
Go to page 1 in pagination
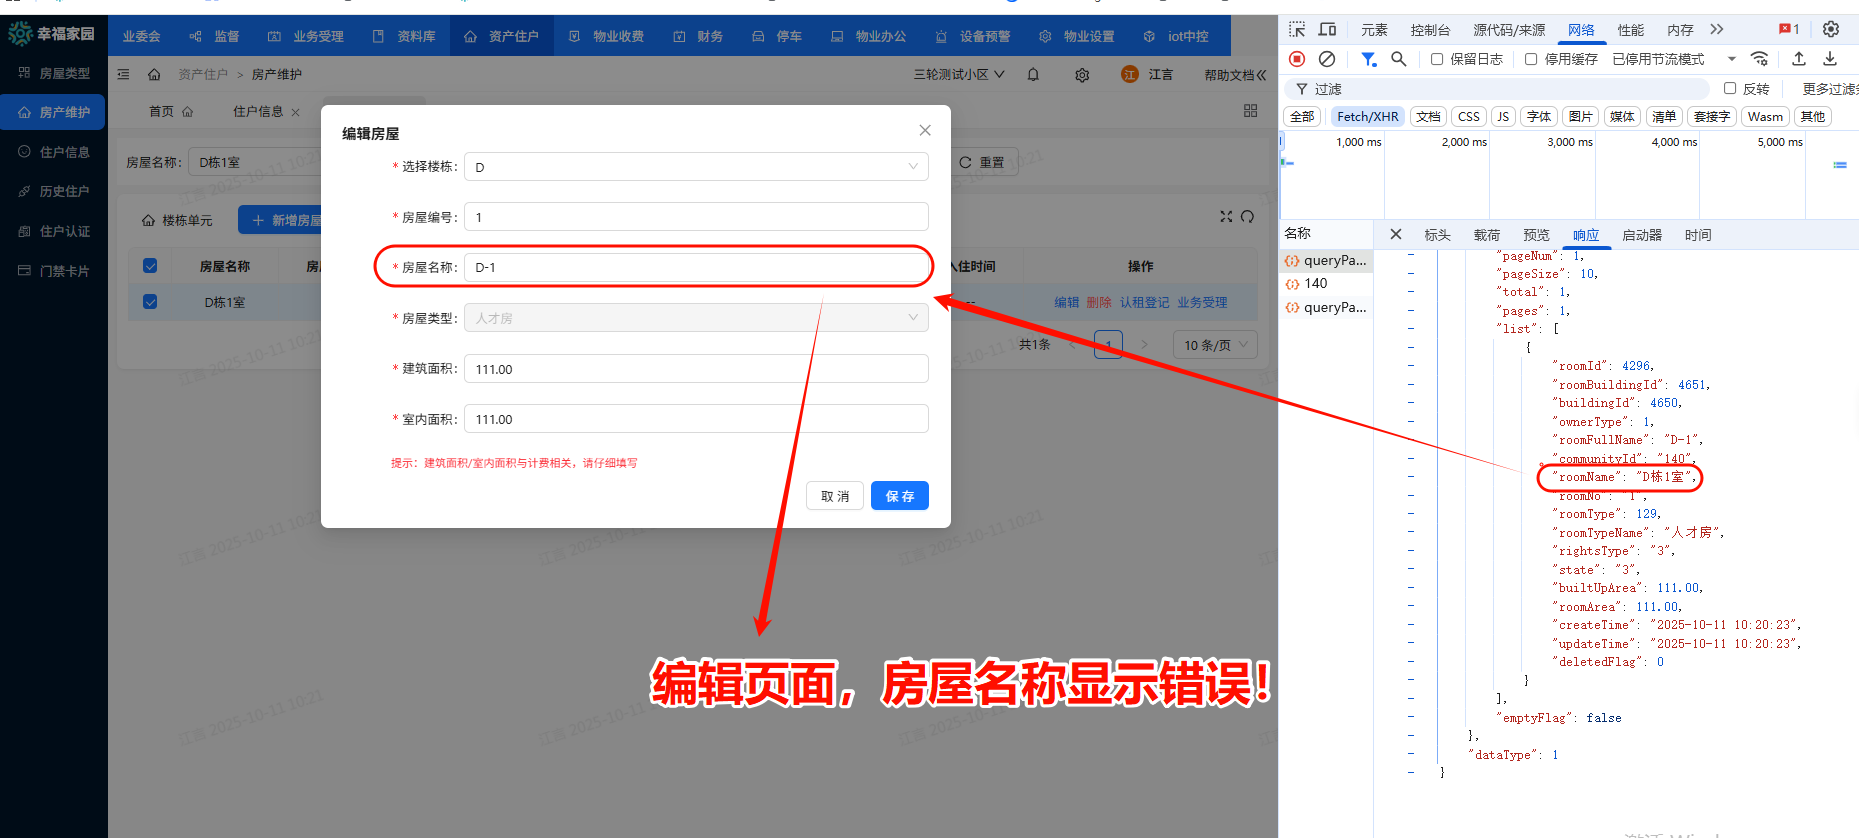point(1108,345)
